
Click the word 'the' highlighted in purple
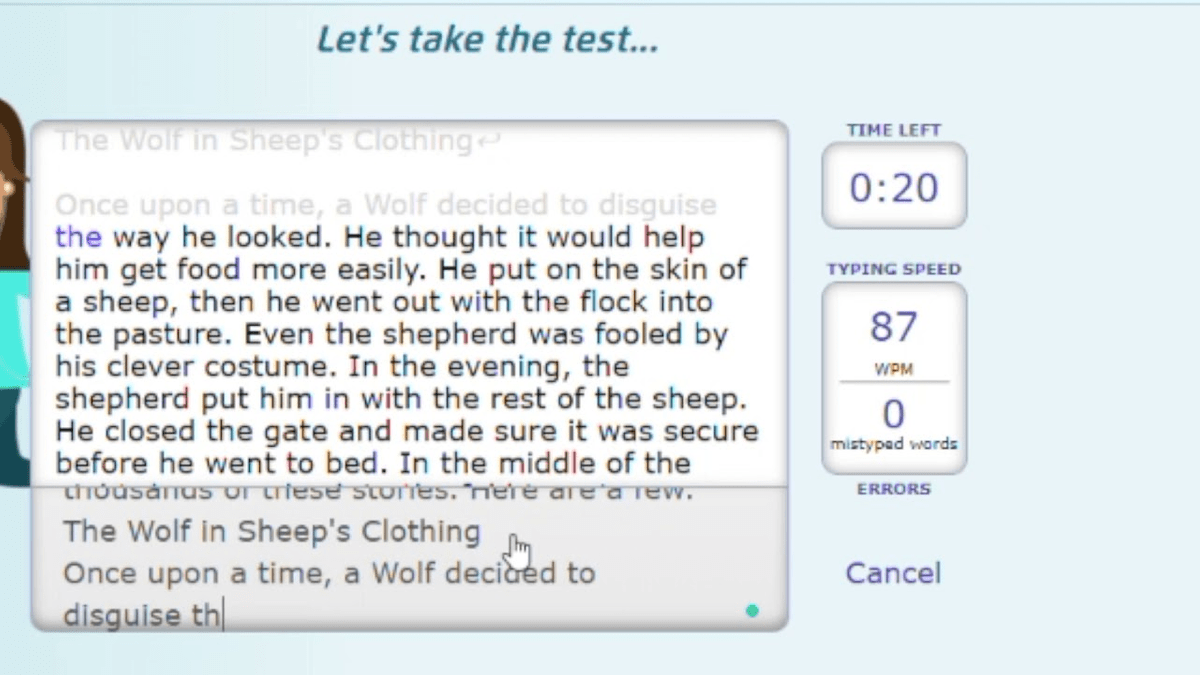(x=79, y=237)
